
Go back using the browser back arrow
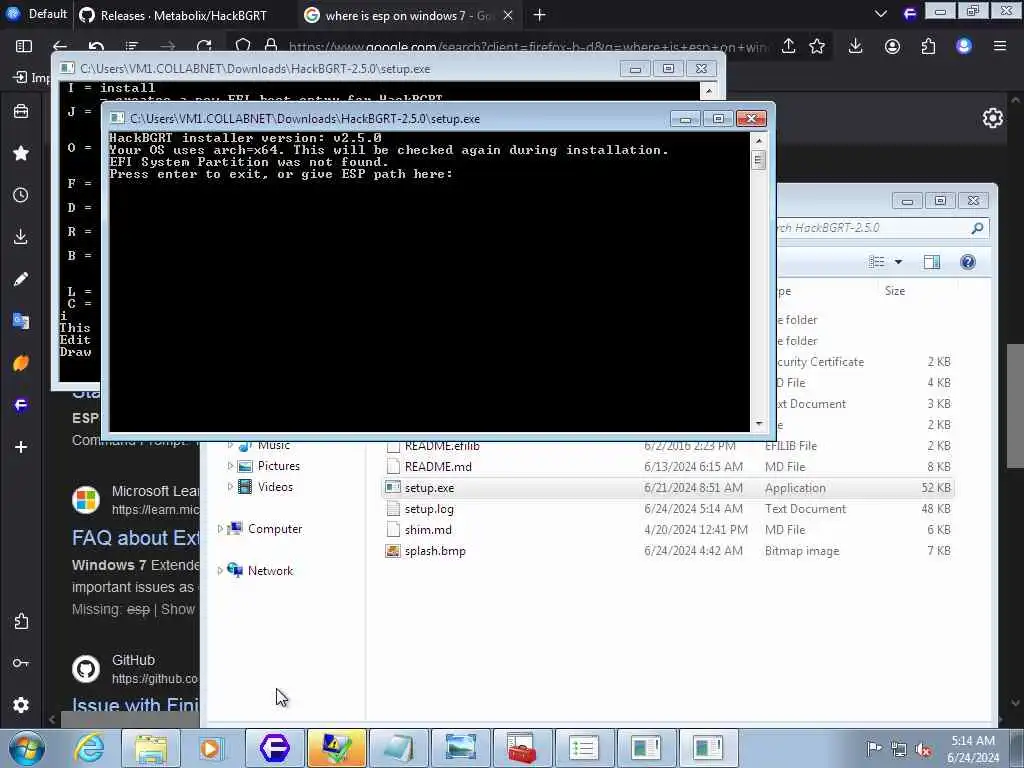pyautogui.click(x=60, y=46)
